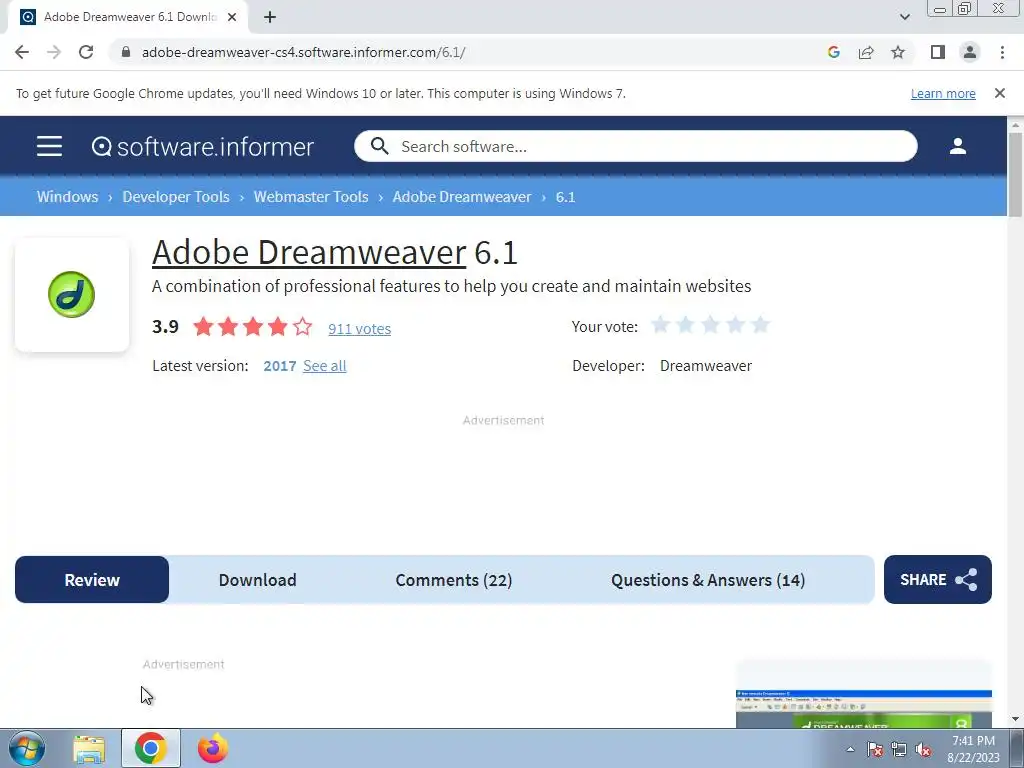The image size is (1024, 768).
Task: Go back with the browser back arrow
Action: (22, 52)
